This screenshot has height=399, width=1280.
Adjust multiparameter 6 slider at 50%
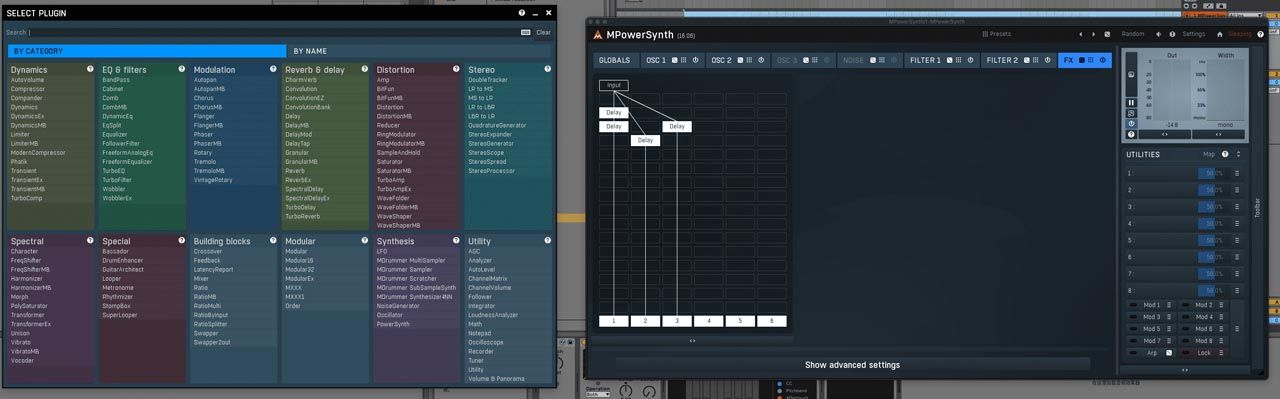tap(1214, 256)
